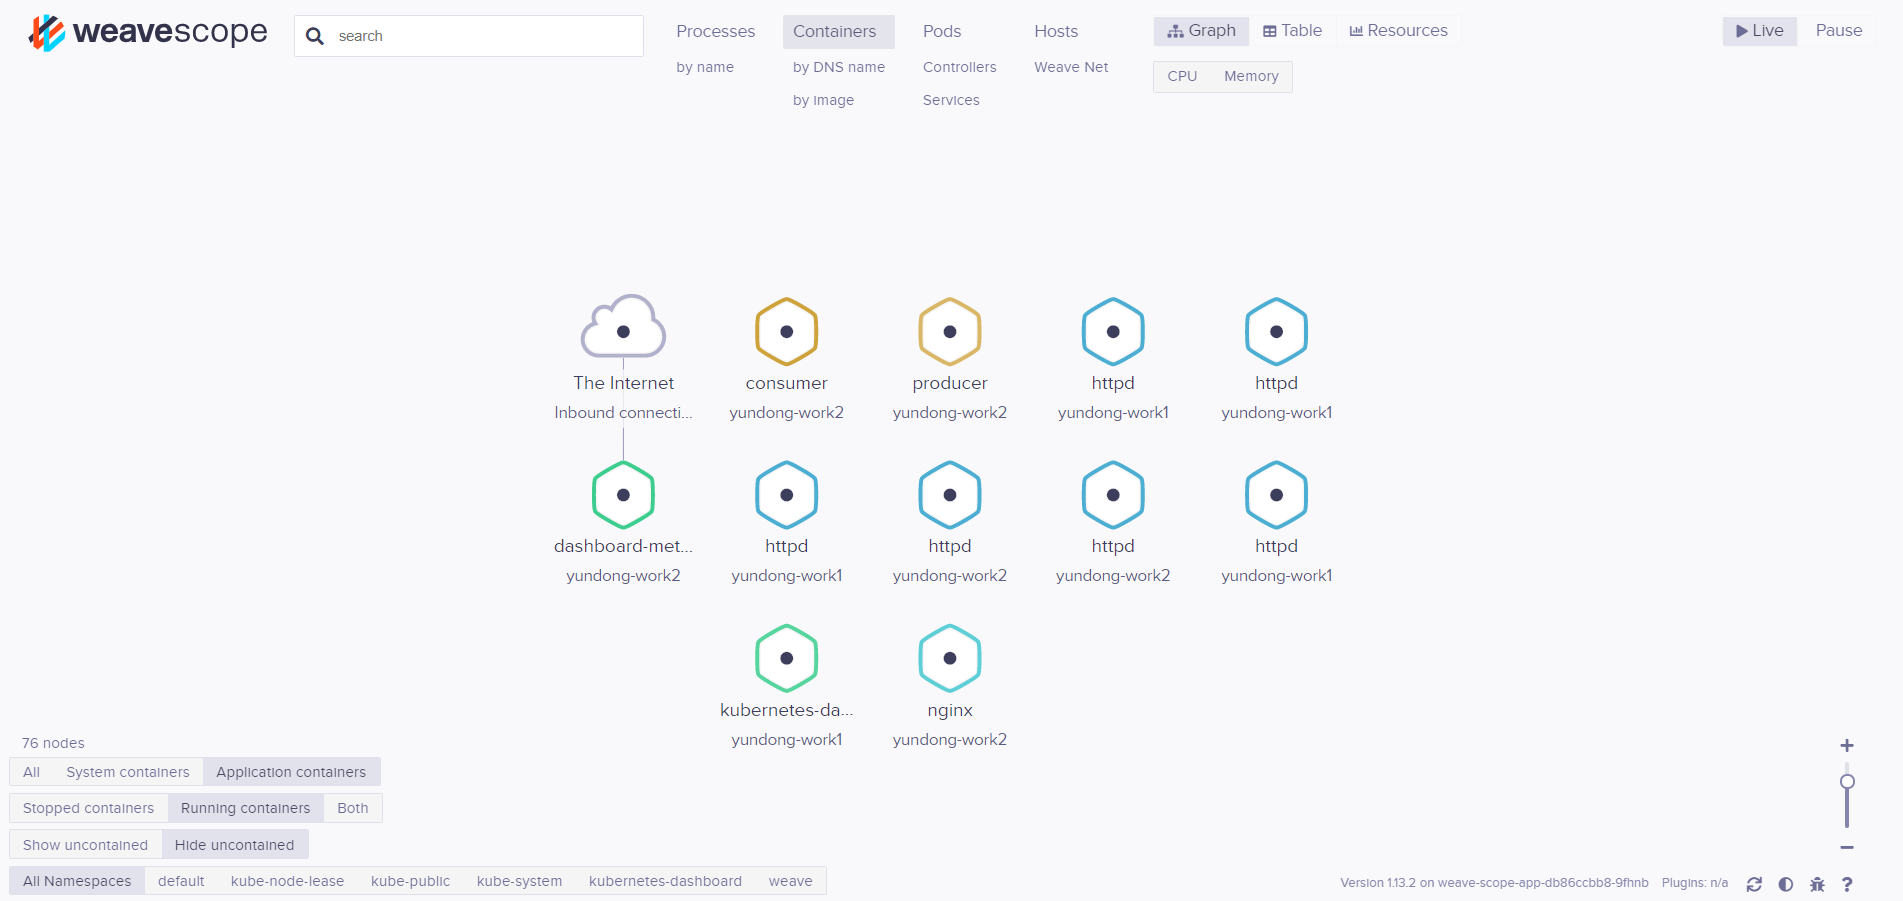Switch to the Pods tab
Image resolution: width=1903 pixels, height=901 pixels.
point(941,31)
